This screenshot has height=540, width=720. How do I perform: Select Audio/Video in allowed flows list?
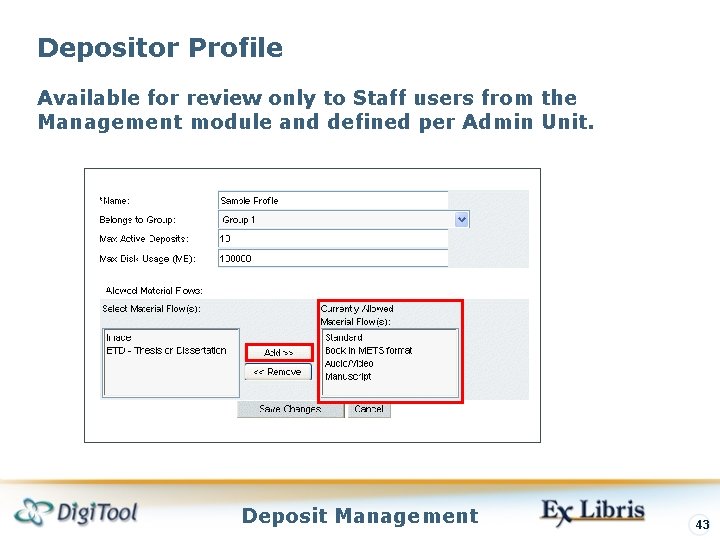coord(349,363)
